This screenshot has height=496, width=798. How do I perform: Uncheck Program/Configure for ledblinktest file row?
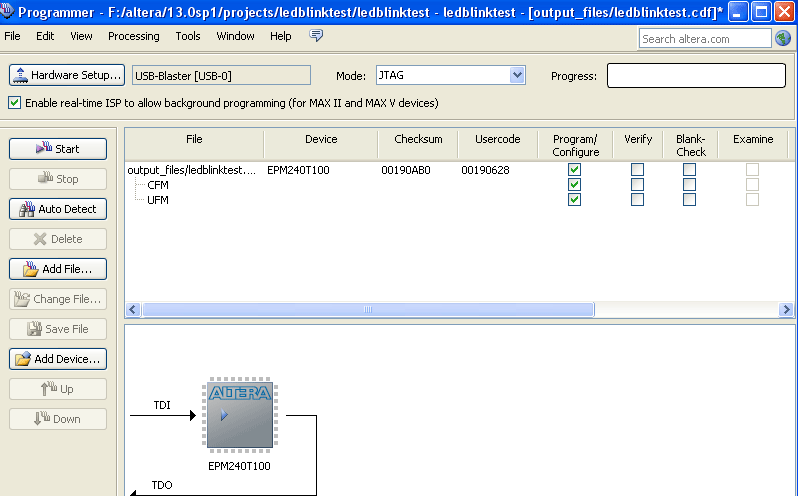pos(574,169)
